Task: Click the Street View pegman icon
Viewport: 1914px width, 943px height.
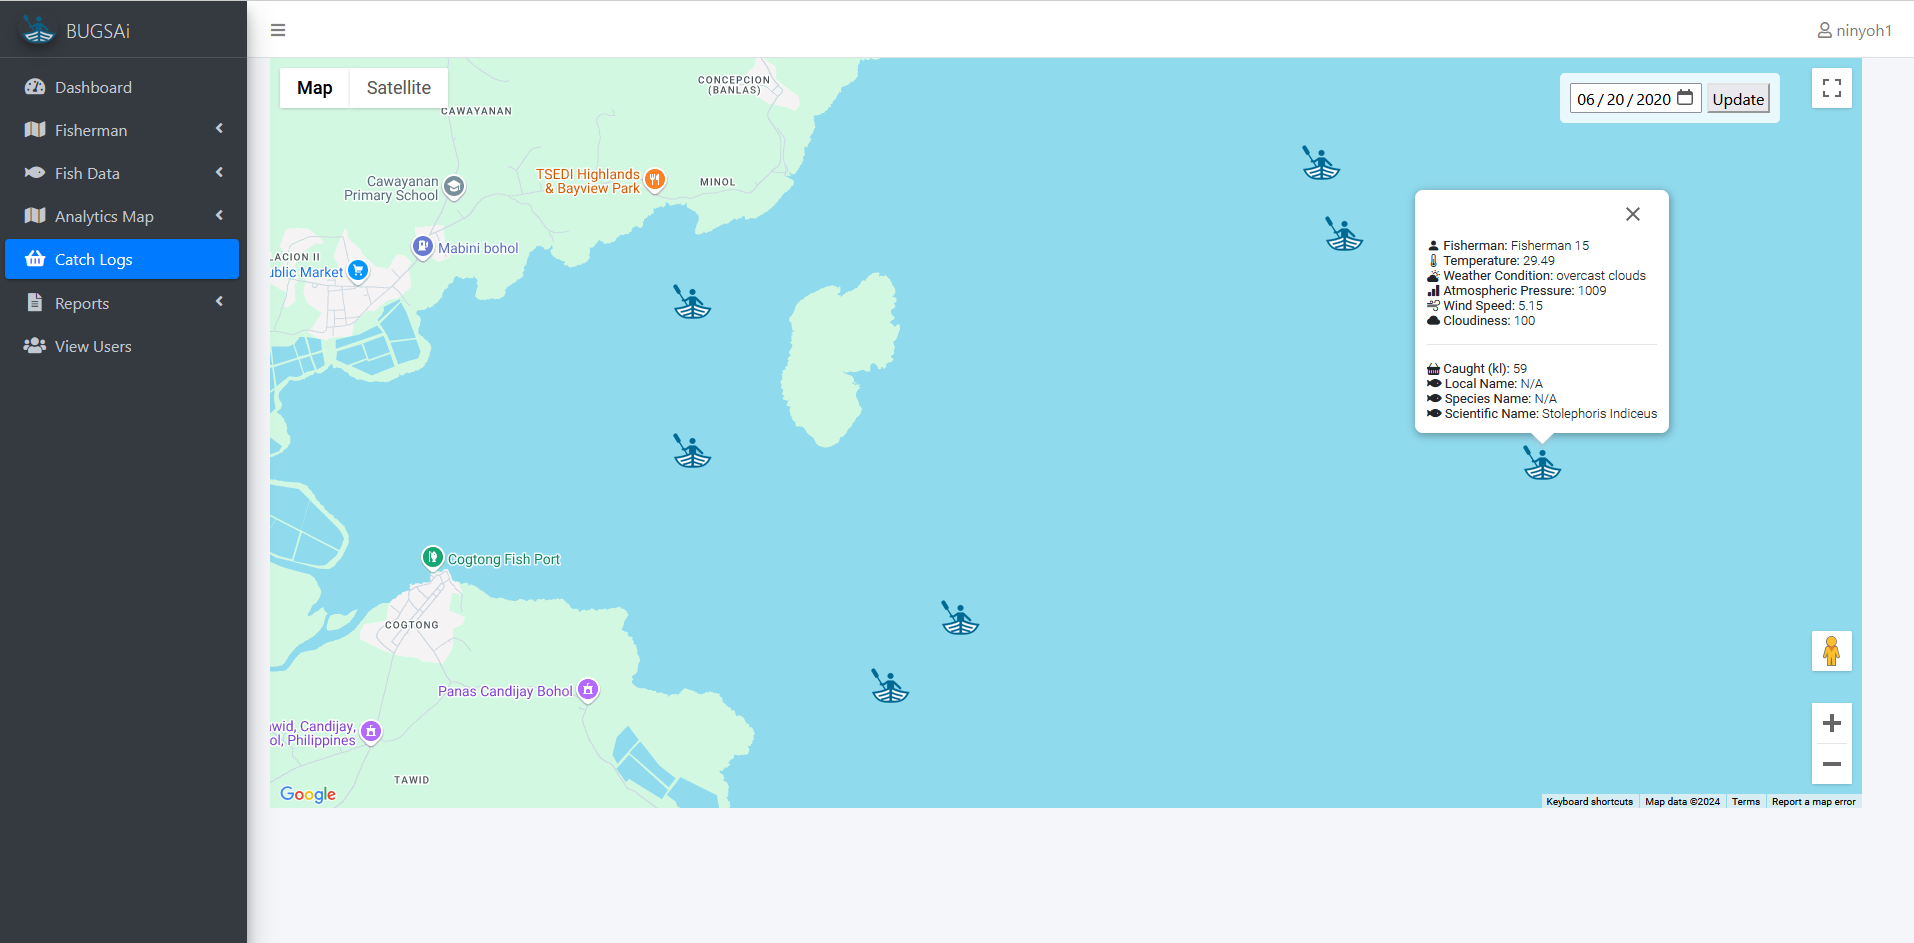Action: (1831, 651)
